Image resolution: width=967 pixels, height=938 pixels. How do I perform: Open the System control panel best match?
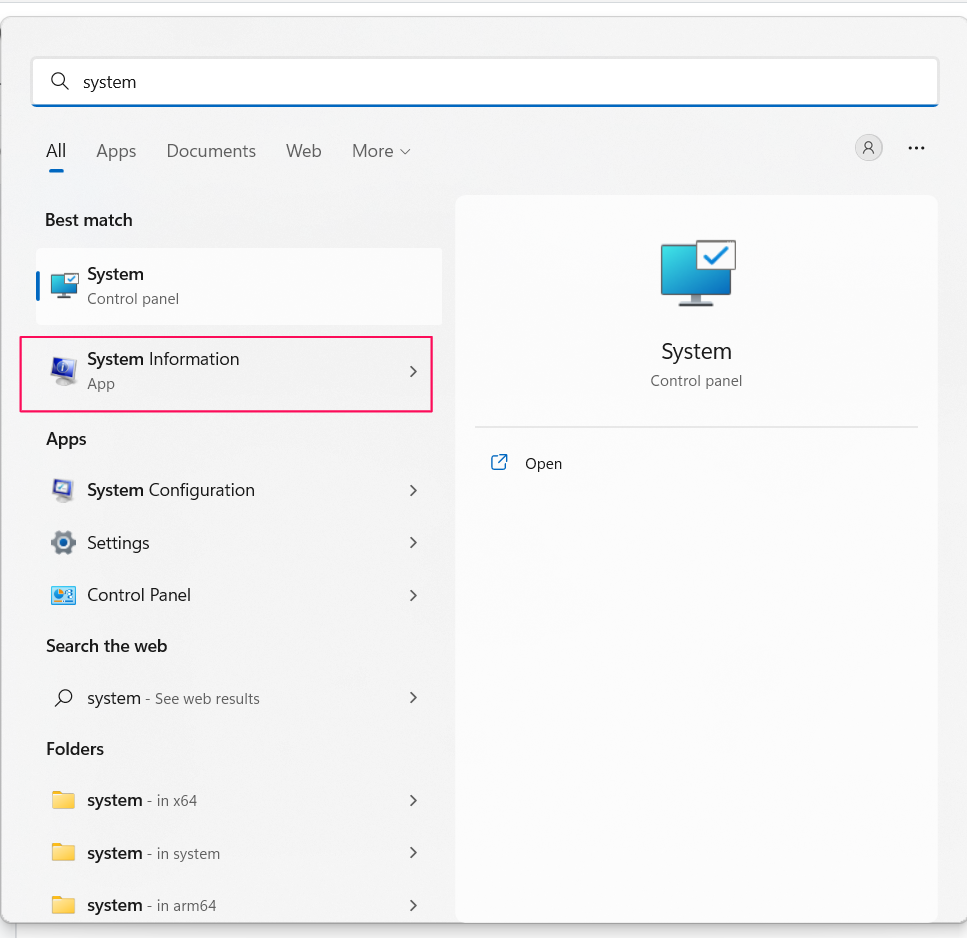coord(238,286)
